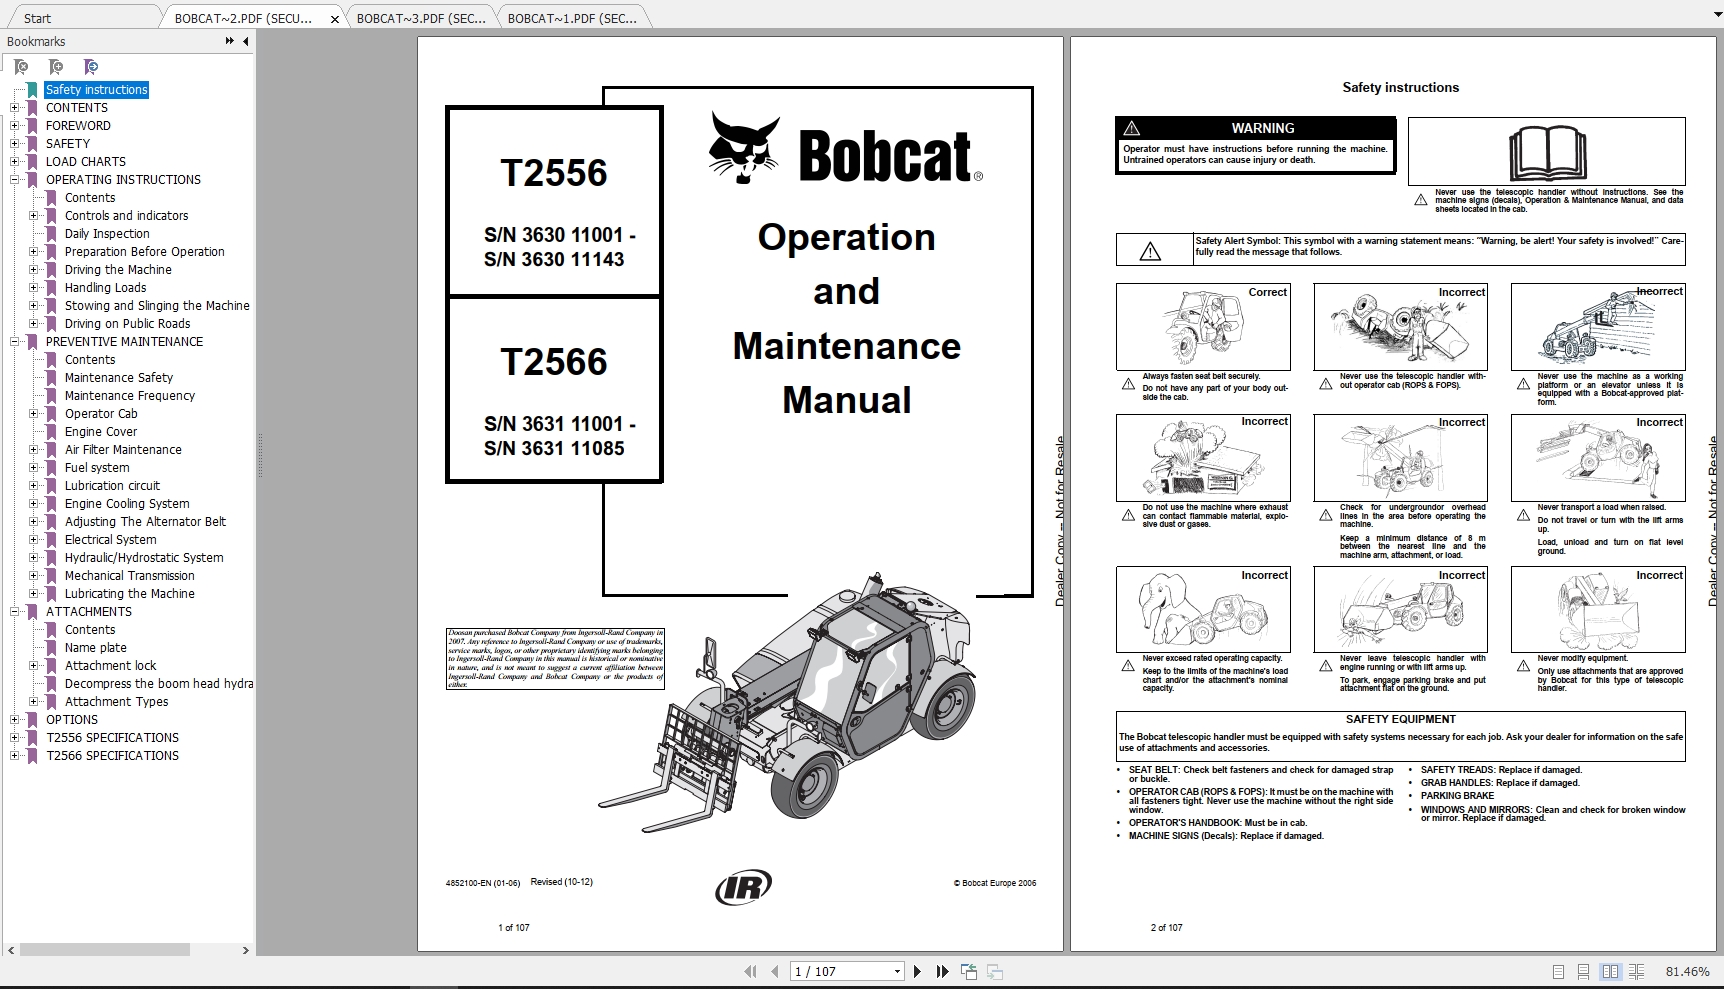Screen dimensions: 1724x989
Task: Collapse the PREVENTIVE MAINTENANCE bookmark
Action: click(13, 341)
